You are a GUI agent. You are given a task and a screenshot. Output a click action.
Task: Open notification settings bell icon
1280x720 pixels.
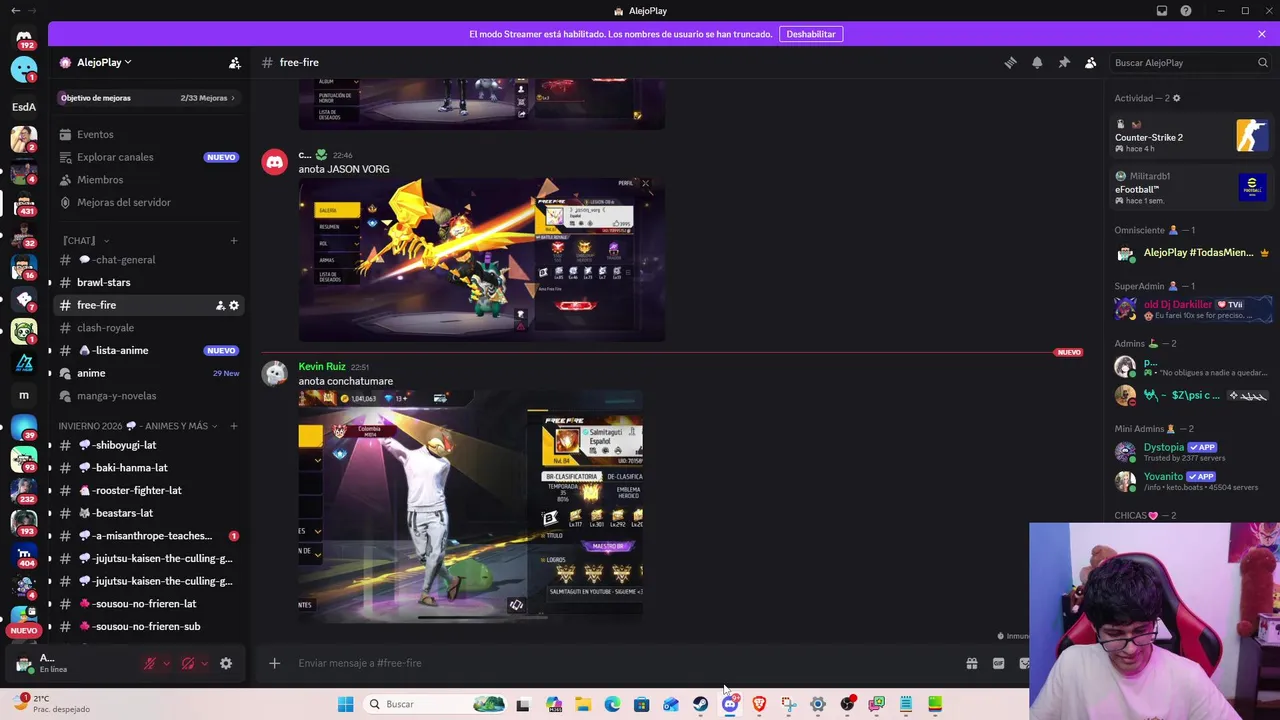point(1037,62)
